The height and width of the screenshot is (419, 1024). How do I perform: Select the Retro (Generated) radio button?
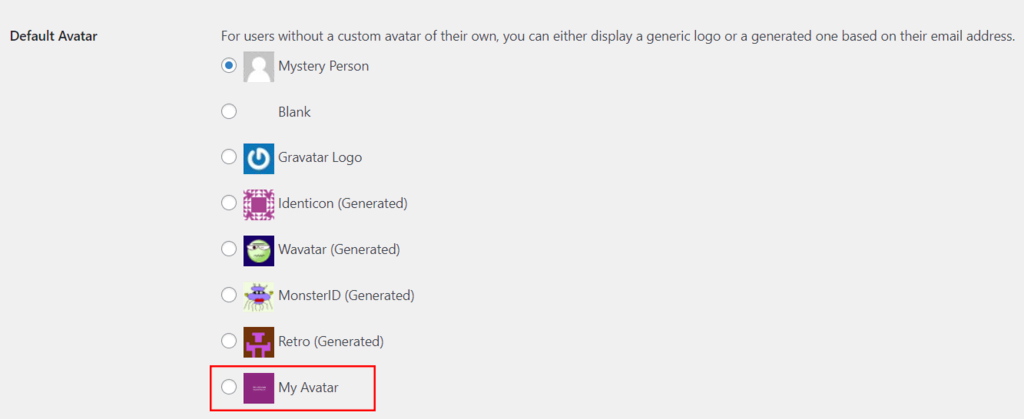click(x=229, y=342)
